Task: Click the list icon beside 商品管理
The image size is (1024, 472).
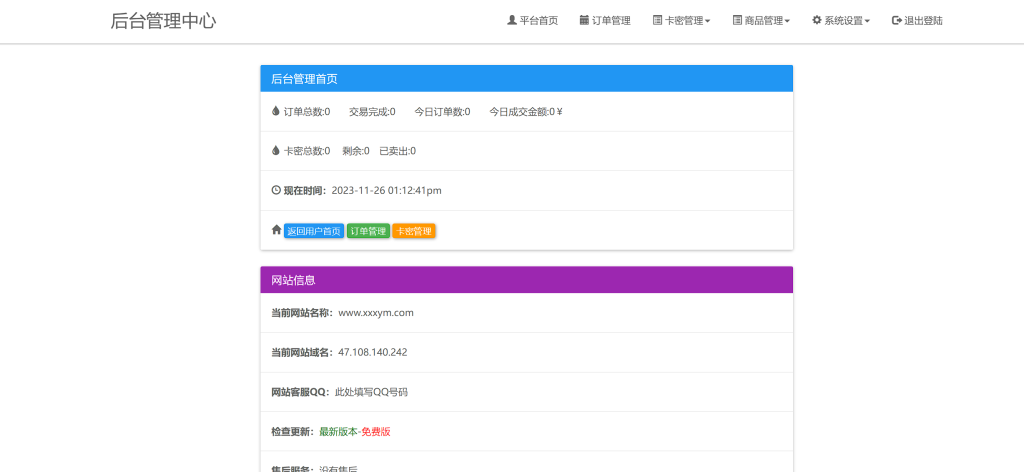Action: pyautogui.click(x=737, y=20)
